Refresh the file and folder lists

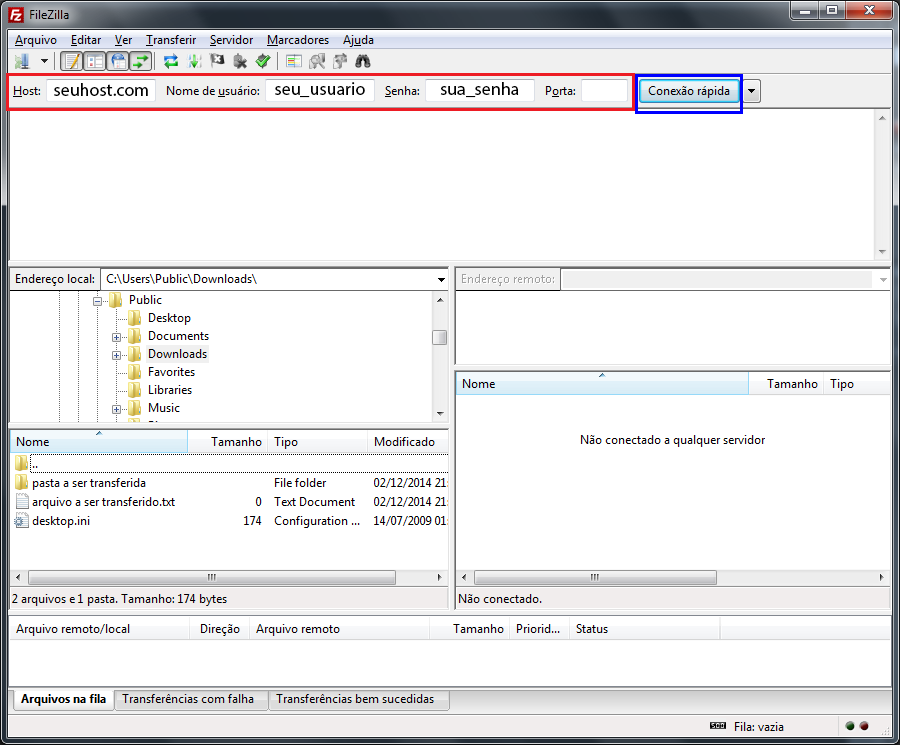pyautogui.click(x=170, y=61)
